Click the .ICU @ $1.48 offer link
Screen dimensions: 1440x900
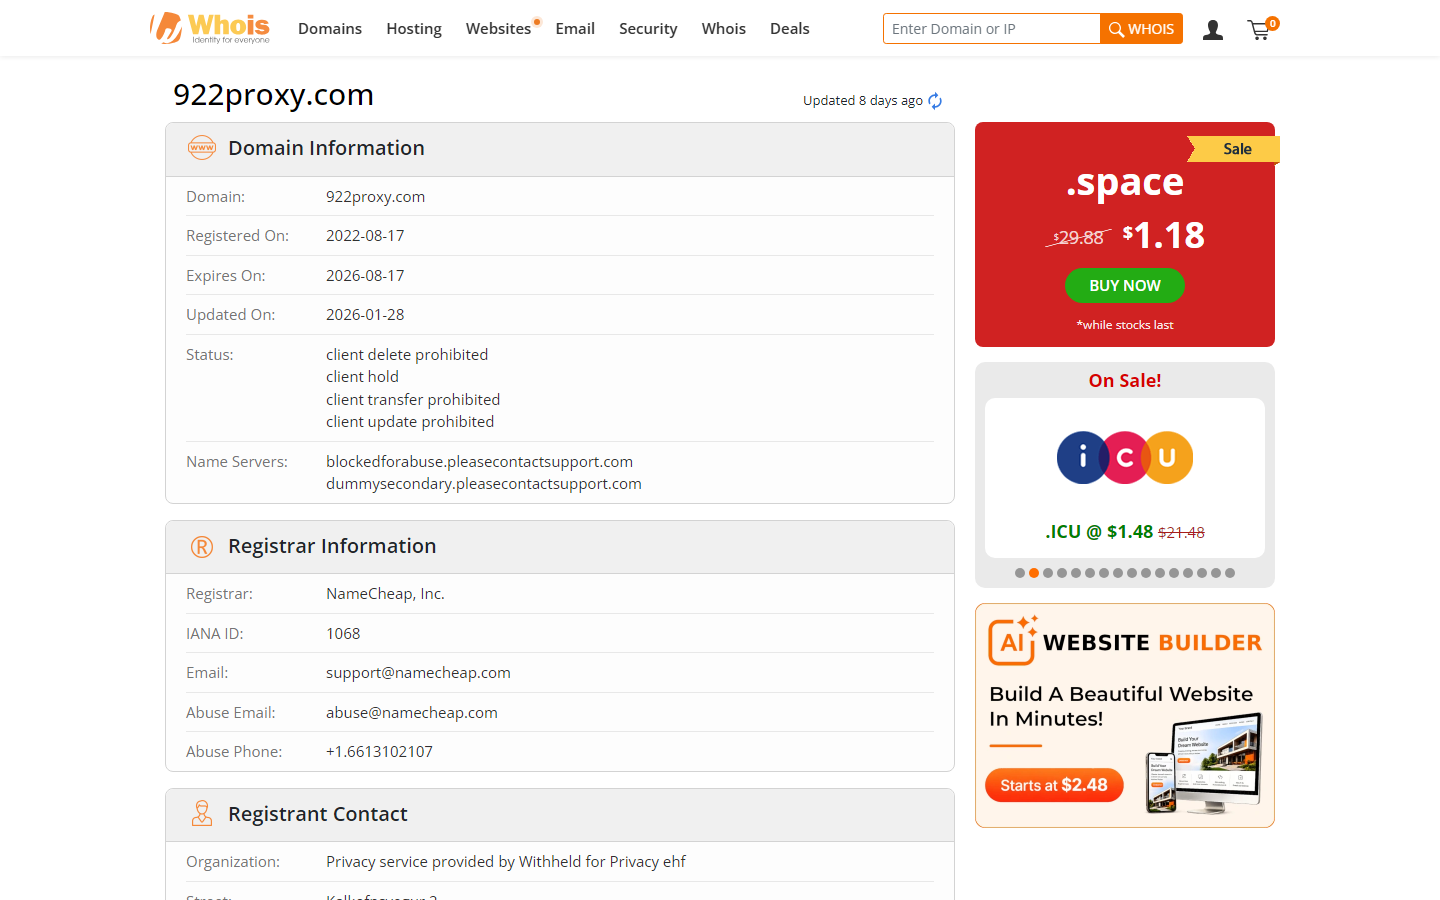[x=1125, y=532]
